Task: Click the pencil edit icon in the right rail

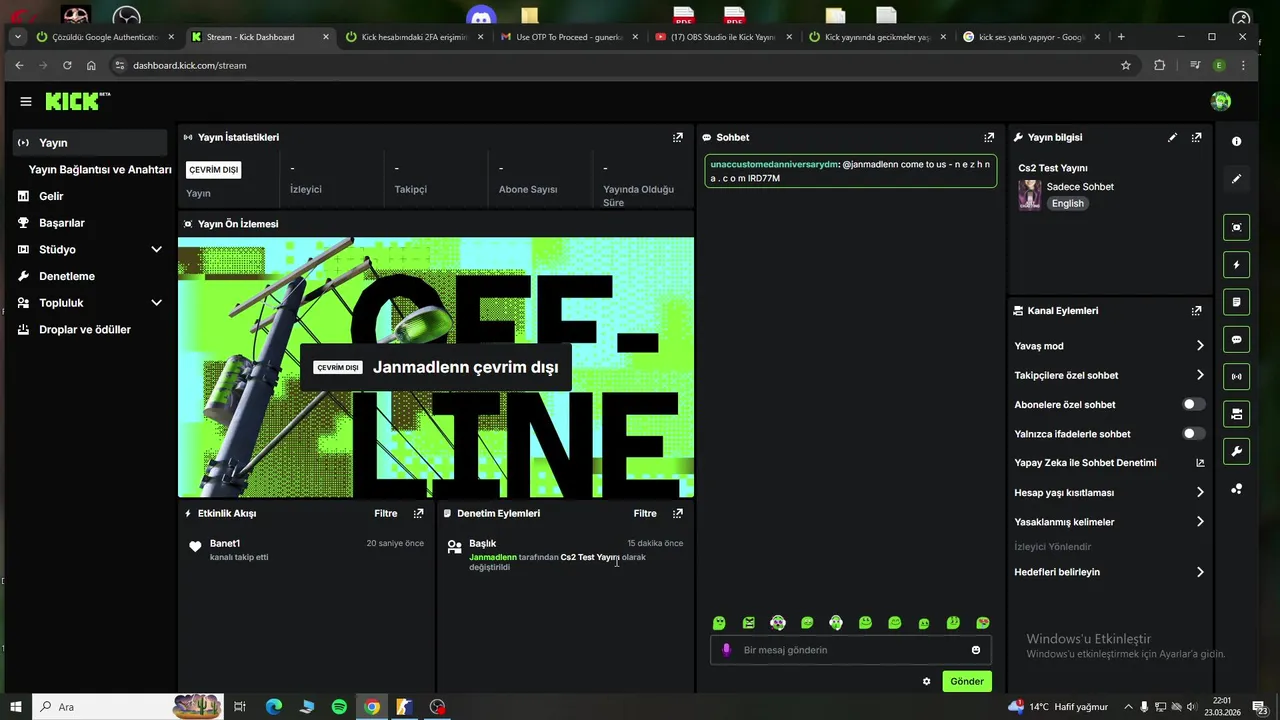Action: (1237, 179)
